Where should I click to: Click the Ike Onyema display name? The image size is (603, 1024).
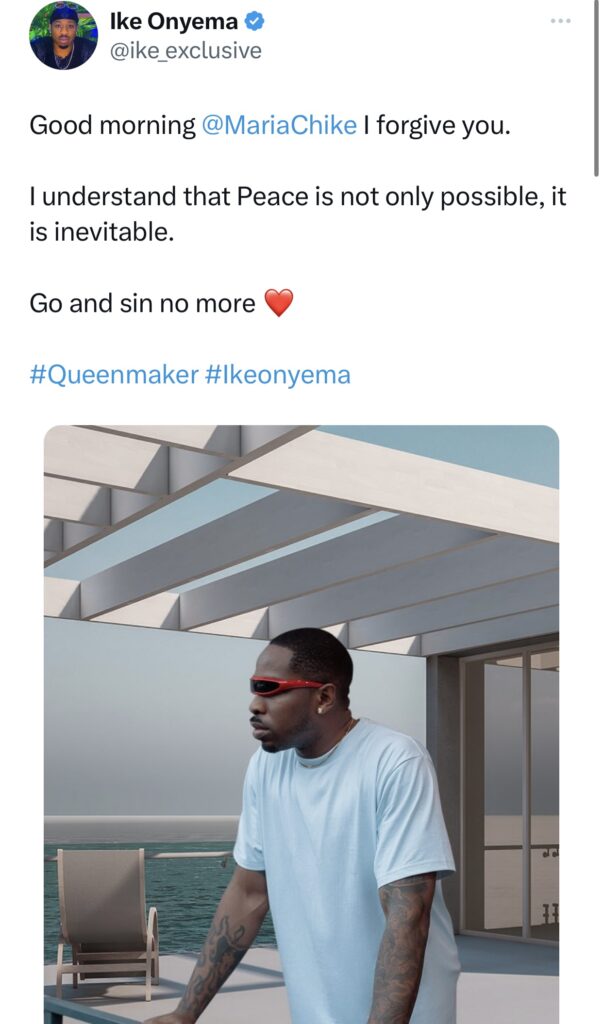(x=172, y=21)
